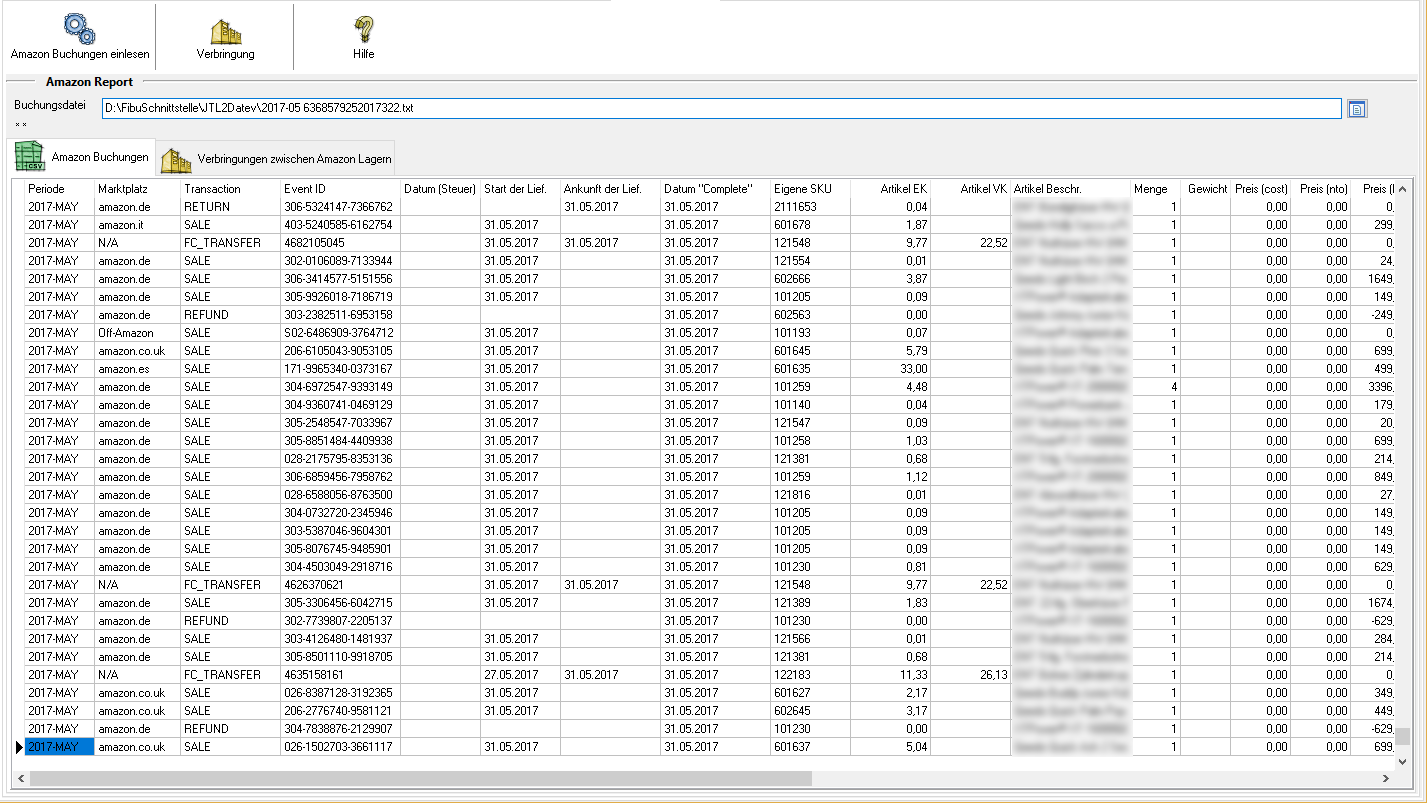
Task: Select the Amazon Buchungen tab
Action: point(99,158)
